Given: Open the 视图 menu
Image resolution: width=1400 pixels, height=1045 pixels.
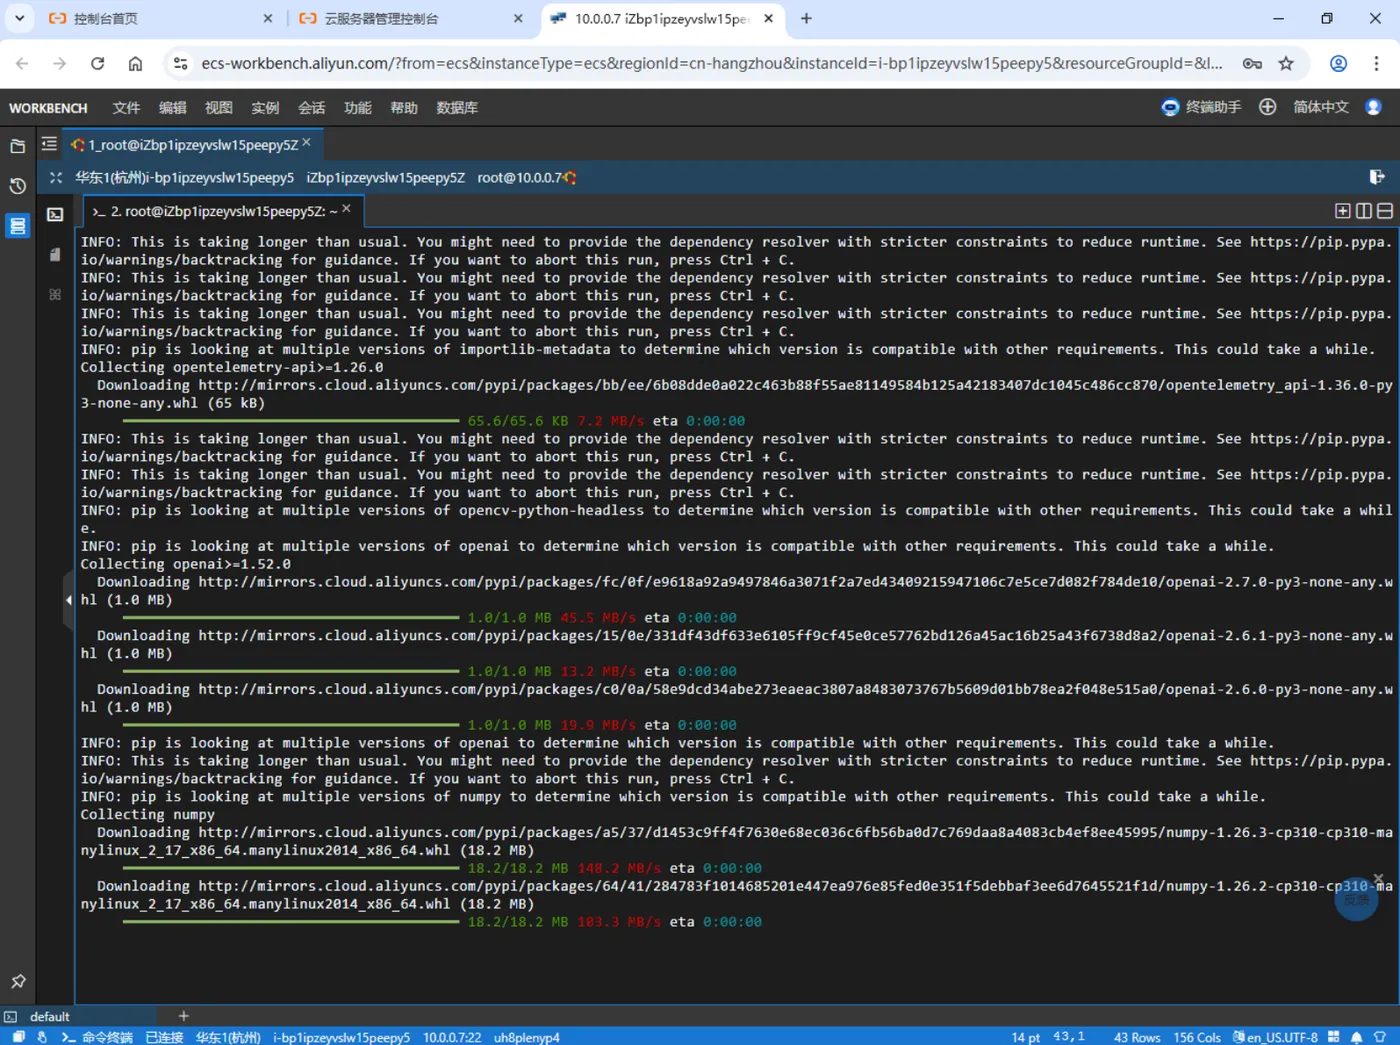Looking at the screenshot, I should [x=219, y=108].
